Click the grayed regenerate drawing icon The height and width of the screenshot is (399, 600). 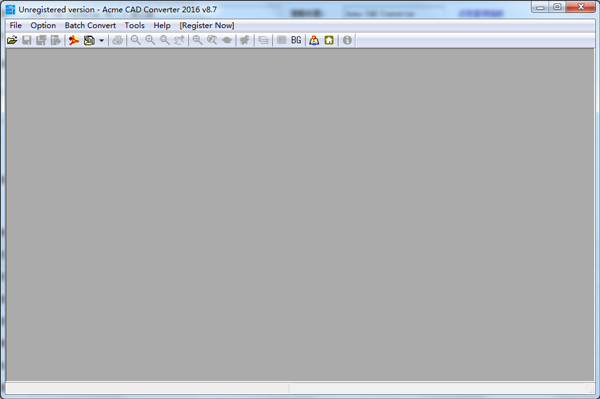tap(245, 40)
